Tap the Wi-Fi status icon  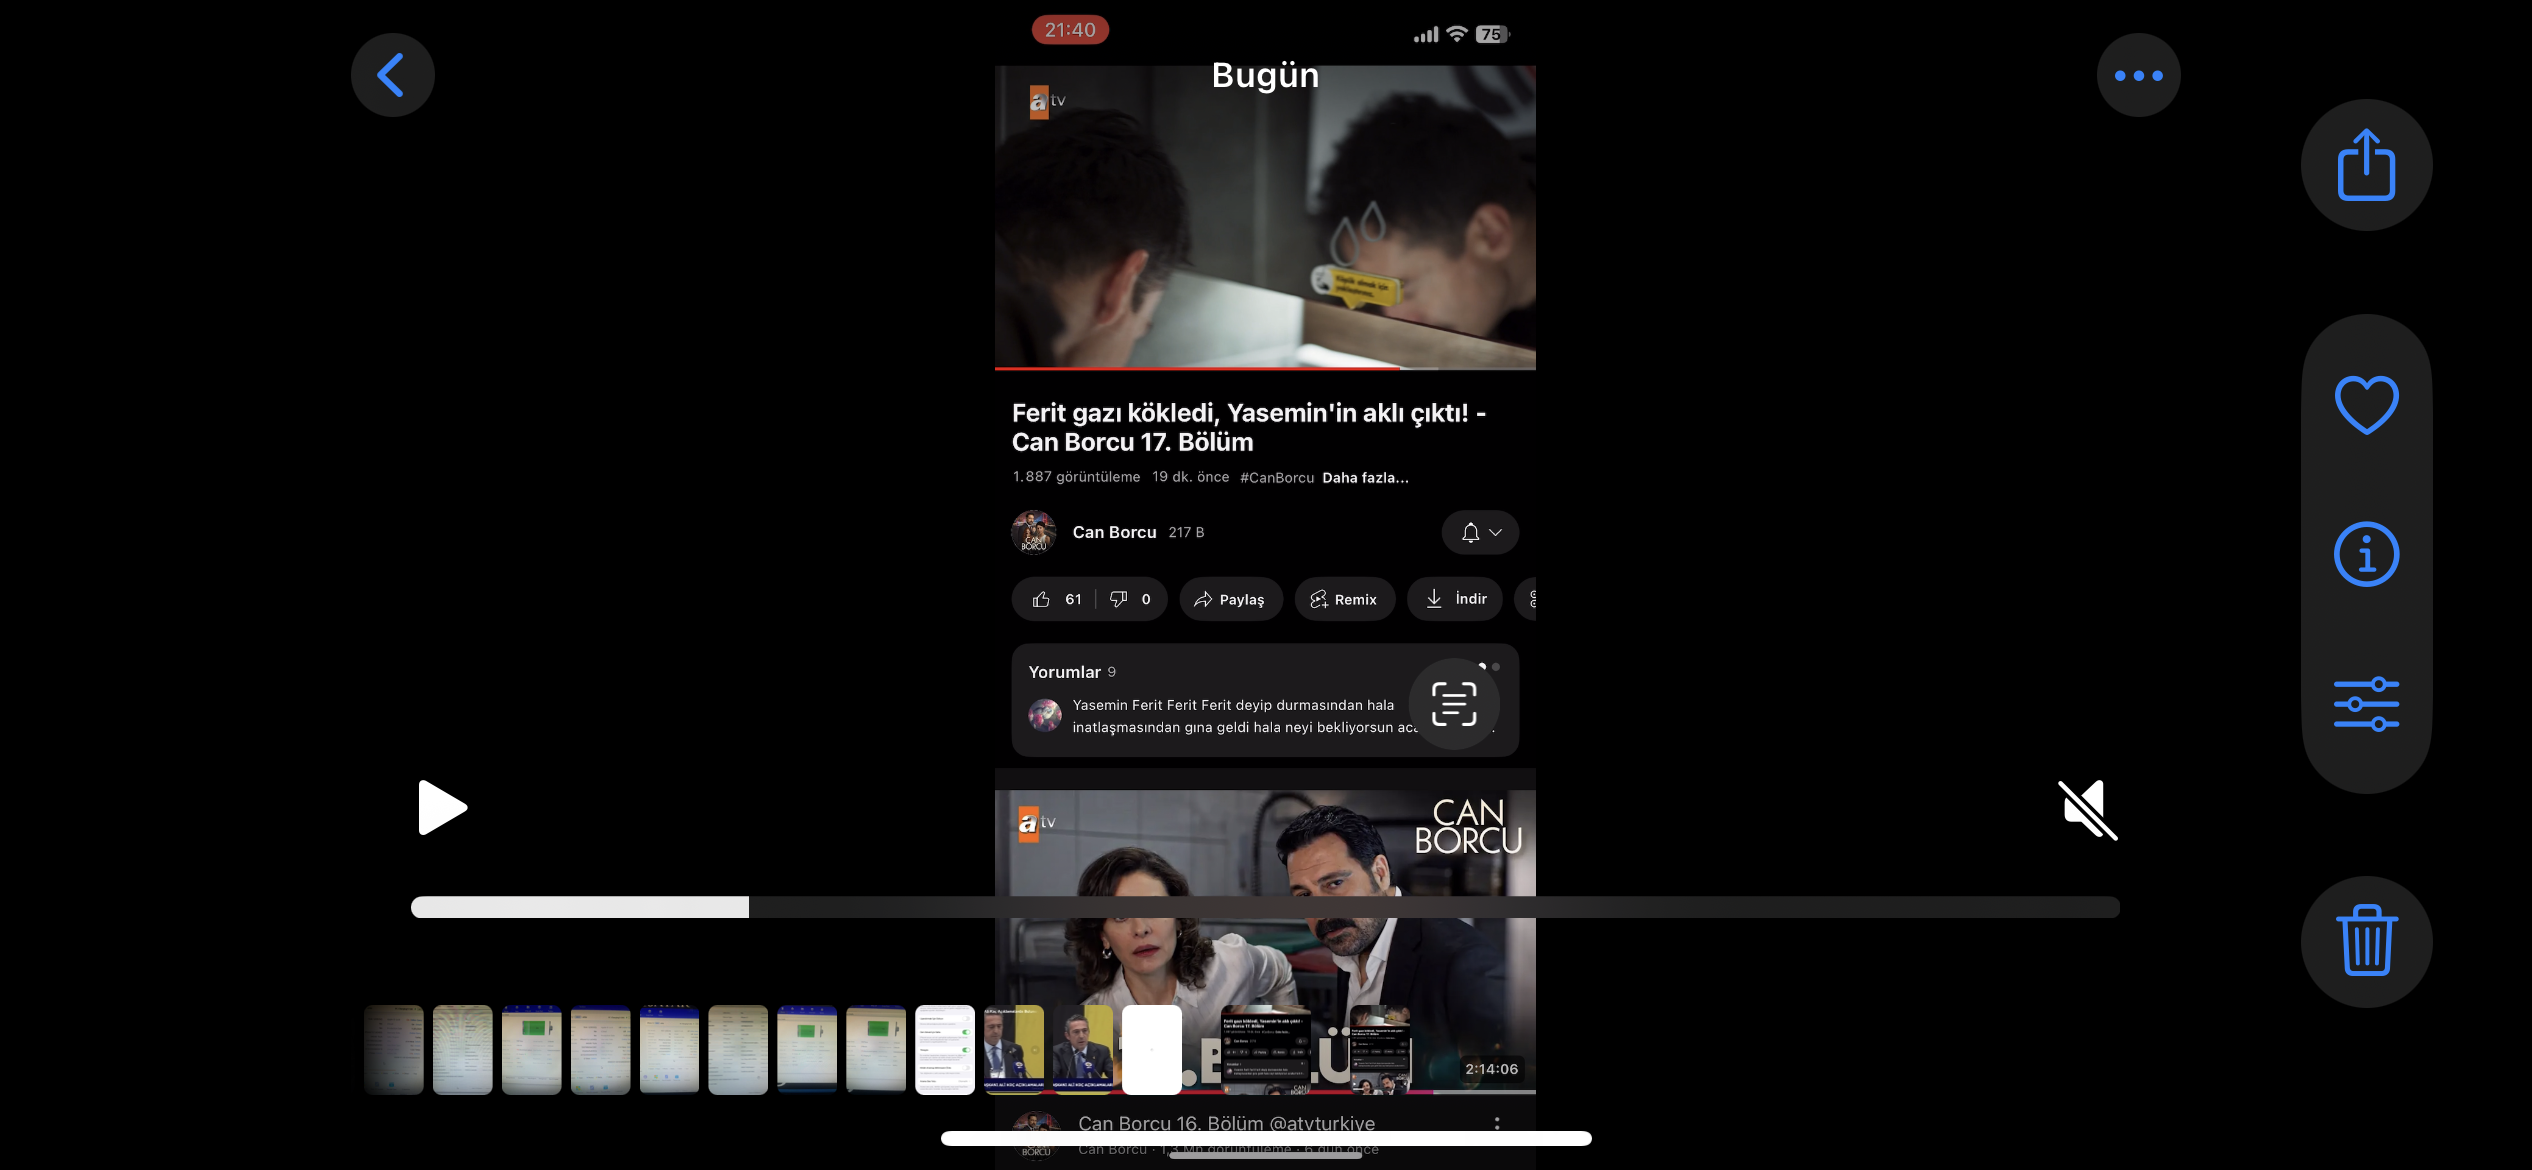pyautogui.click(x=1457, y=34)
